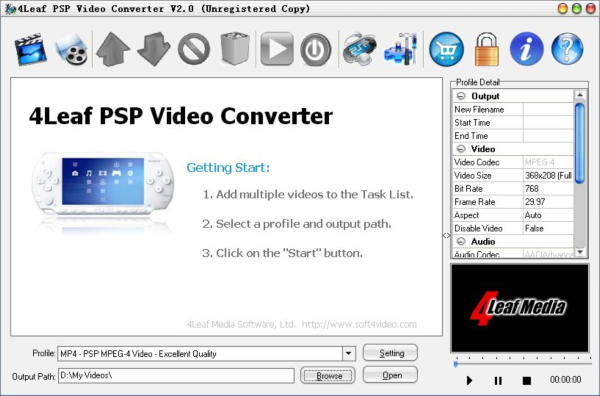Click the Video Codec MPEG-4 value
This screenshot has height=396, width=600.
(548, 162)
